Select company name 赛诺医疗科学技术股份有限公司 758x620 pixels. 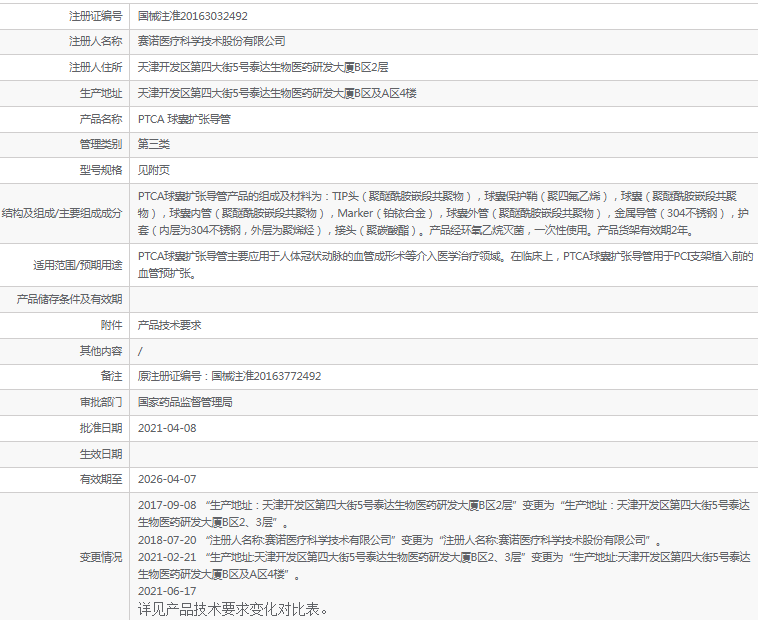coord(211,42)
